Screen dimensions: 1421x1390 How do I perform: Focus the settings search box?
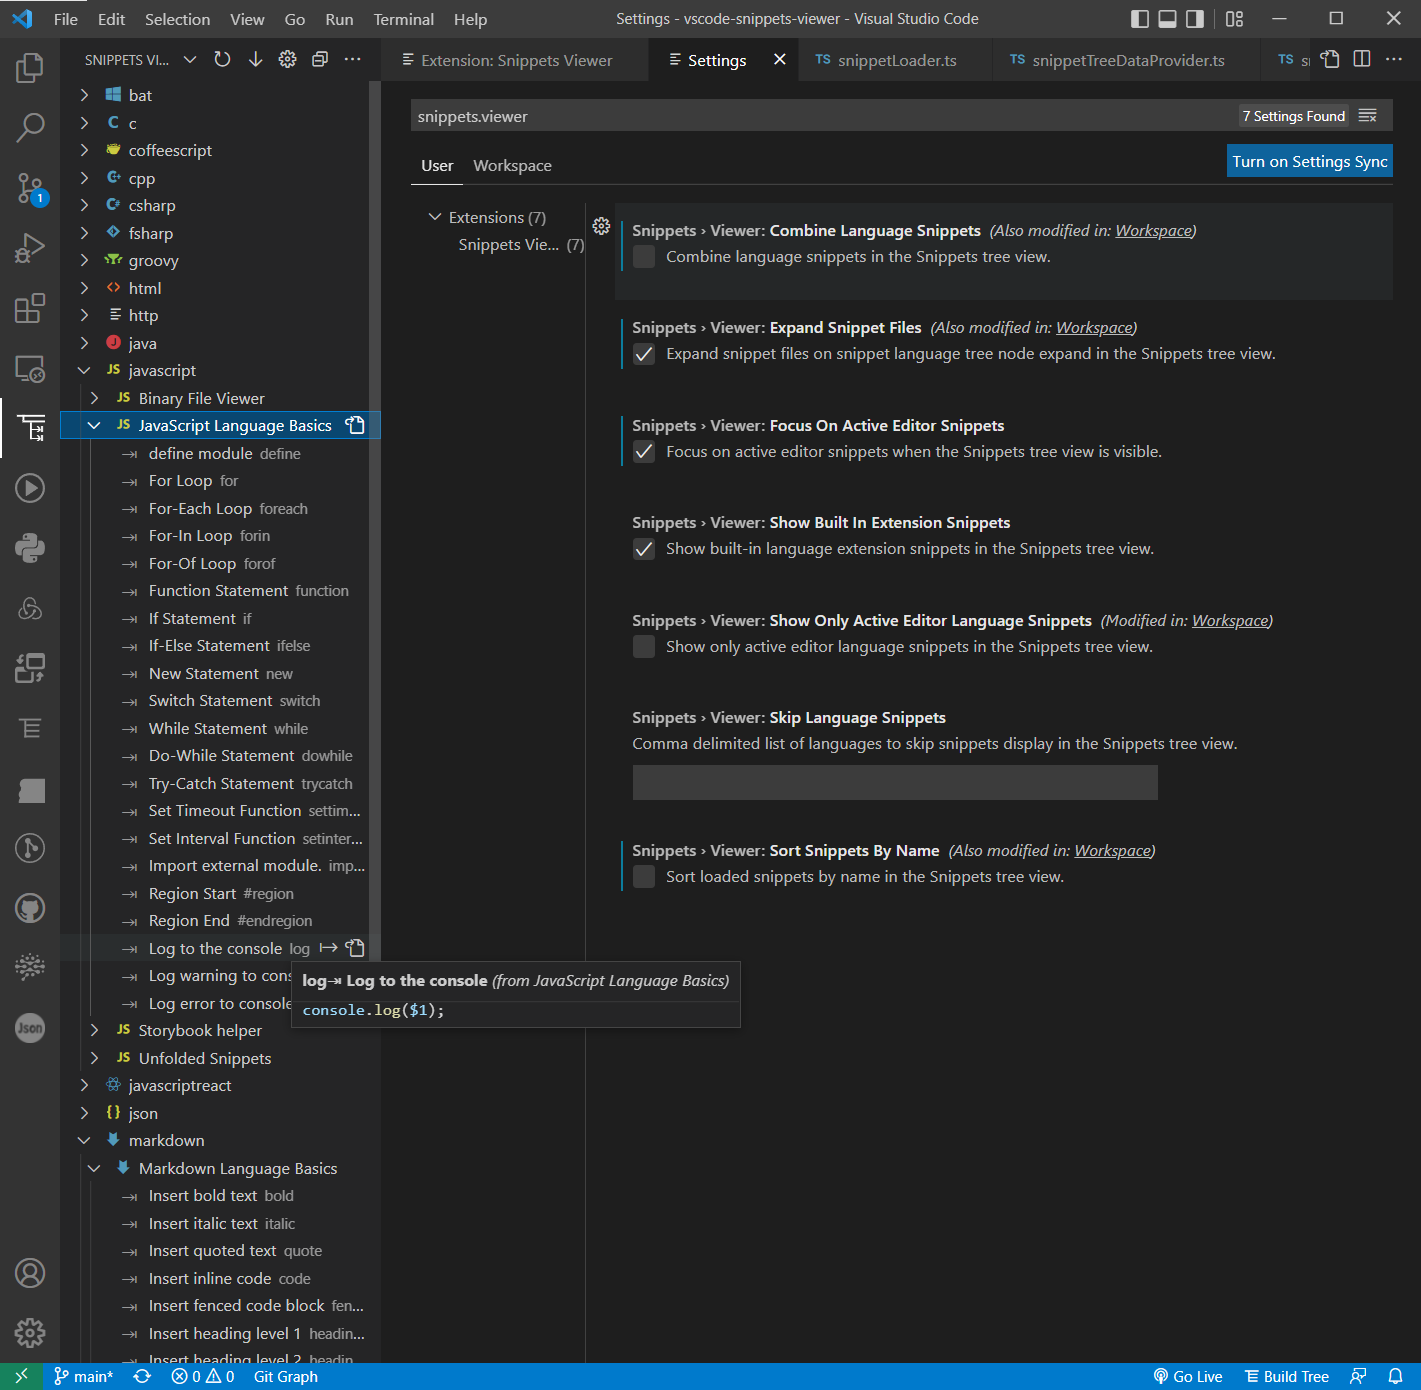point(822,116)
